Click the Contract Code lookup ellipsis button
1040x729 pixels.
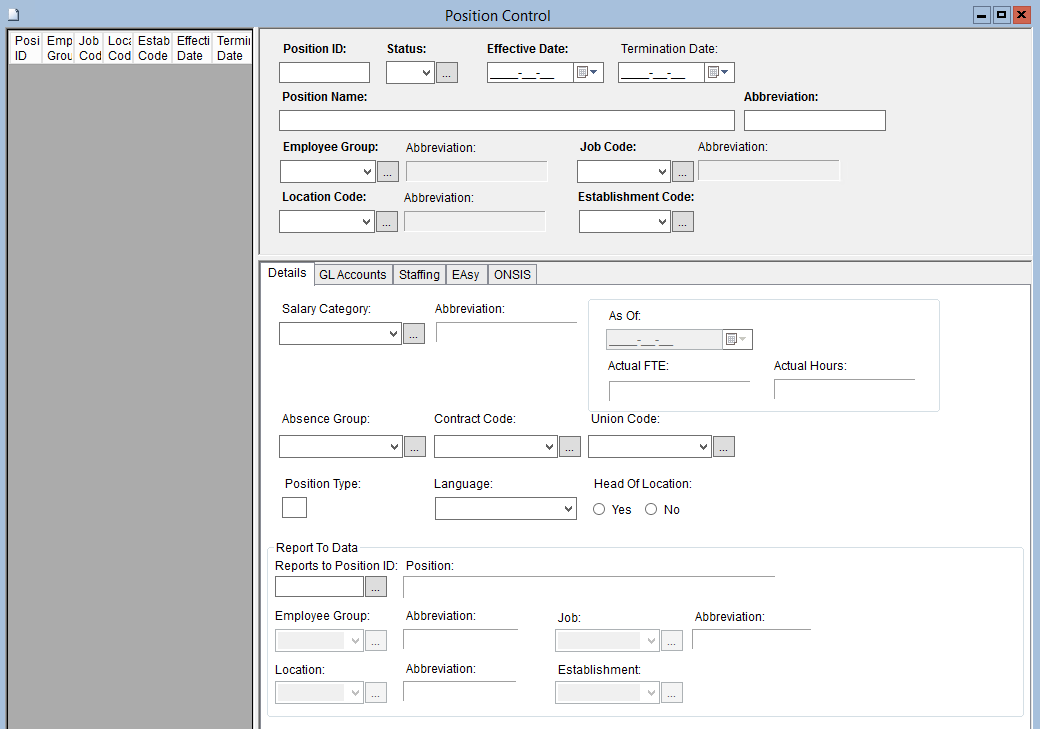[569, 447]
